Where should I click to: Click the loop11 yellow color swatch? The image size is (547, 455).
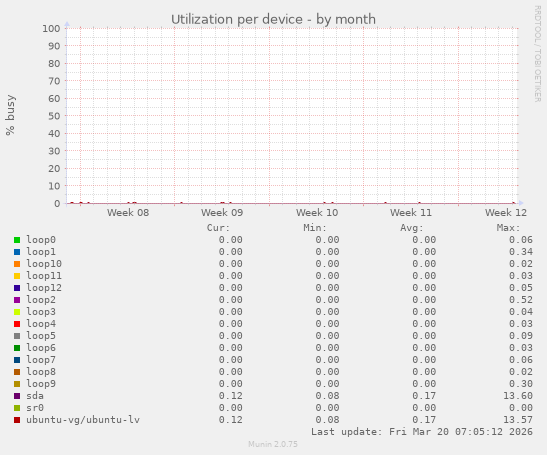[17, 276]
